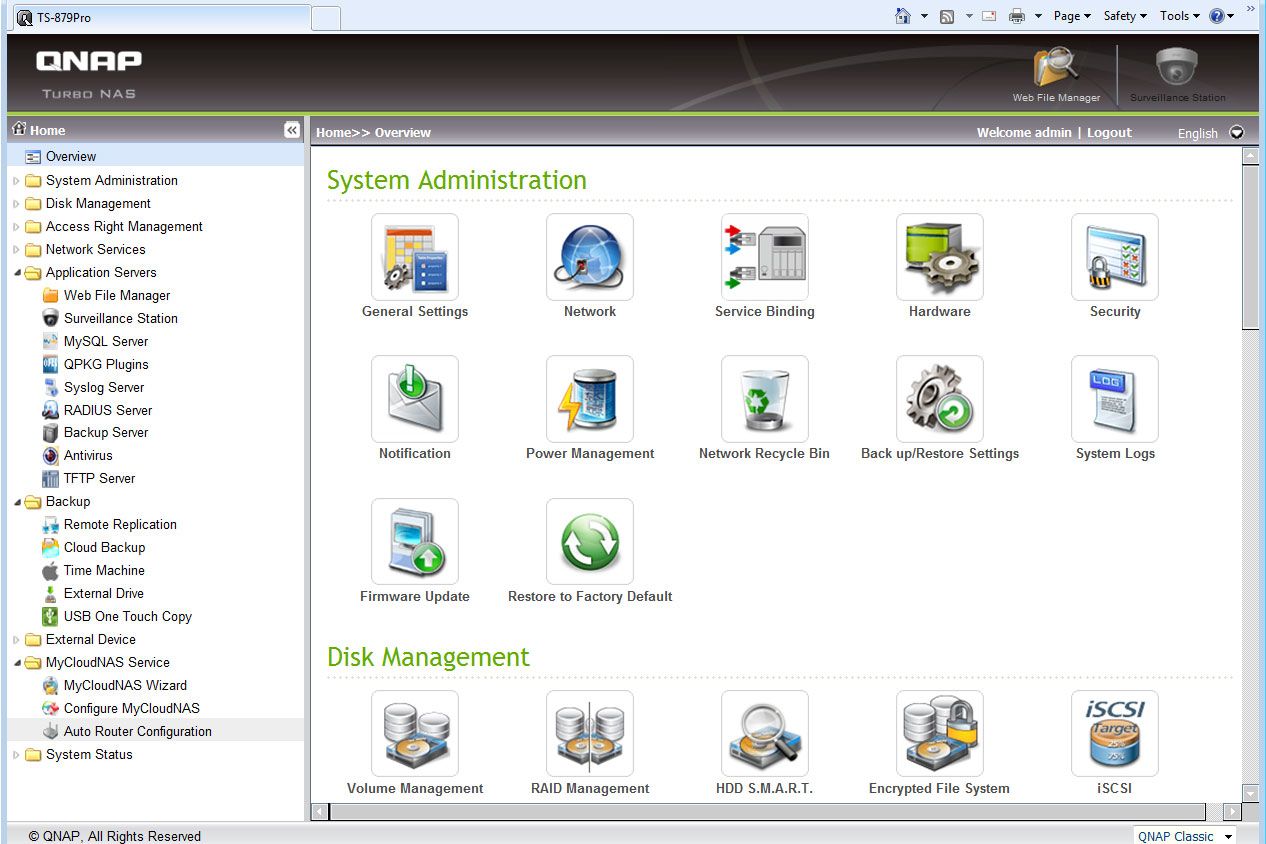Click the browser Read Mail icon

989,16
